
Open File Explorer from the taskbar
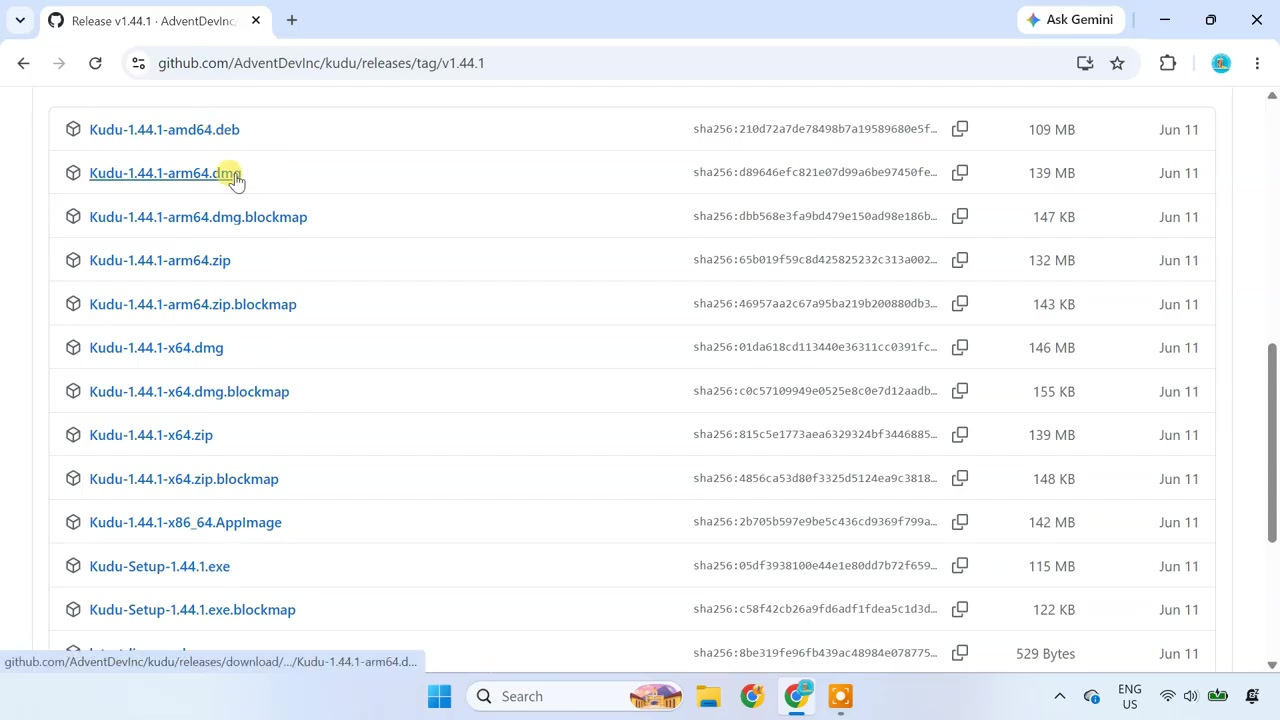(708, 696)
